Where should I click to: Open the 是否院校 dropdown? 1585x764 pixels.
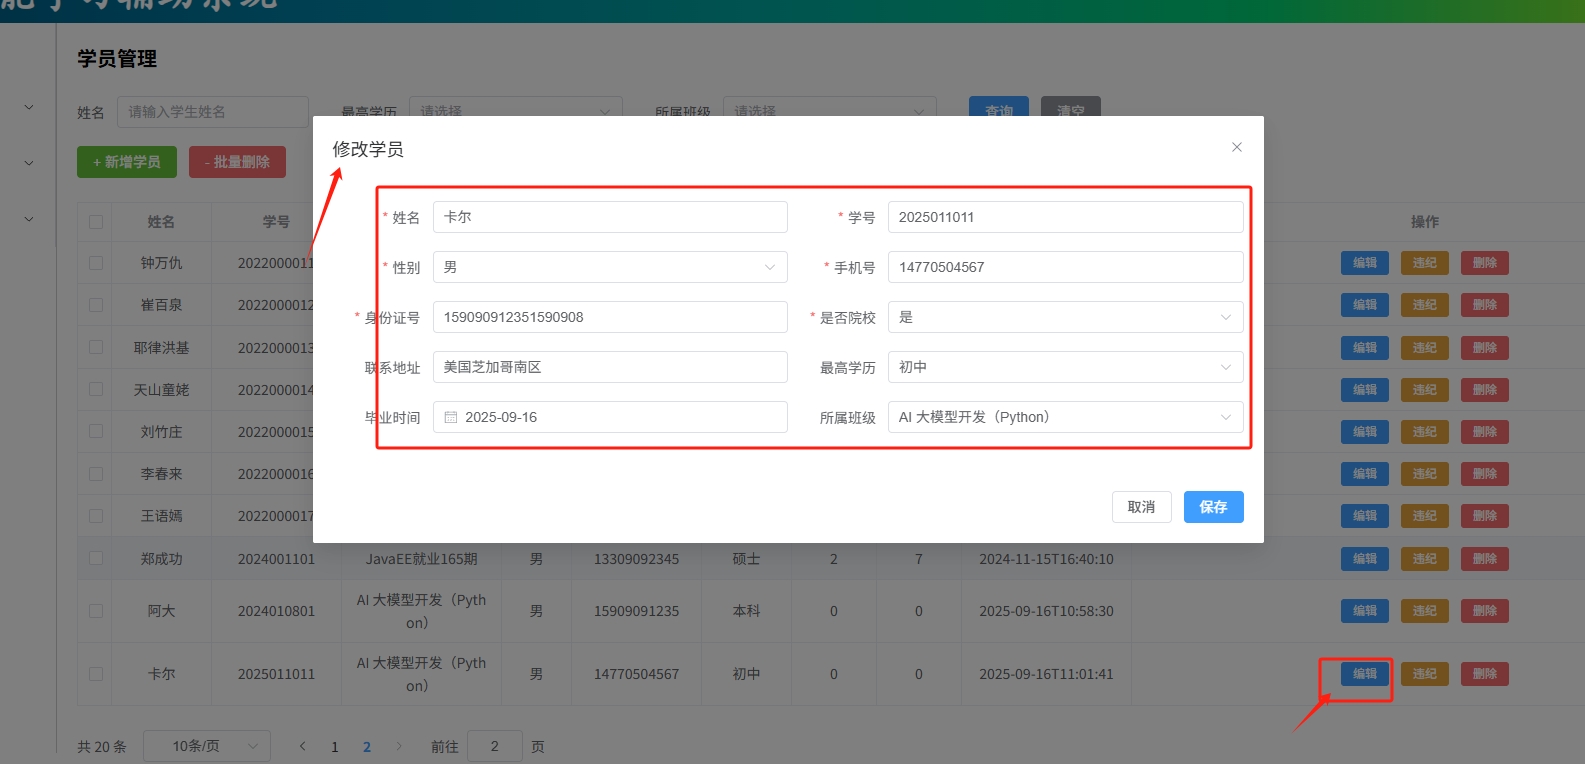(1065, 317)
